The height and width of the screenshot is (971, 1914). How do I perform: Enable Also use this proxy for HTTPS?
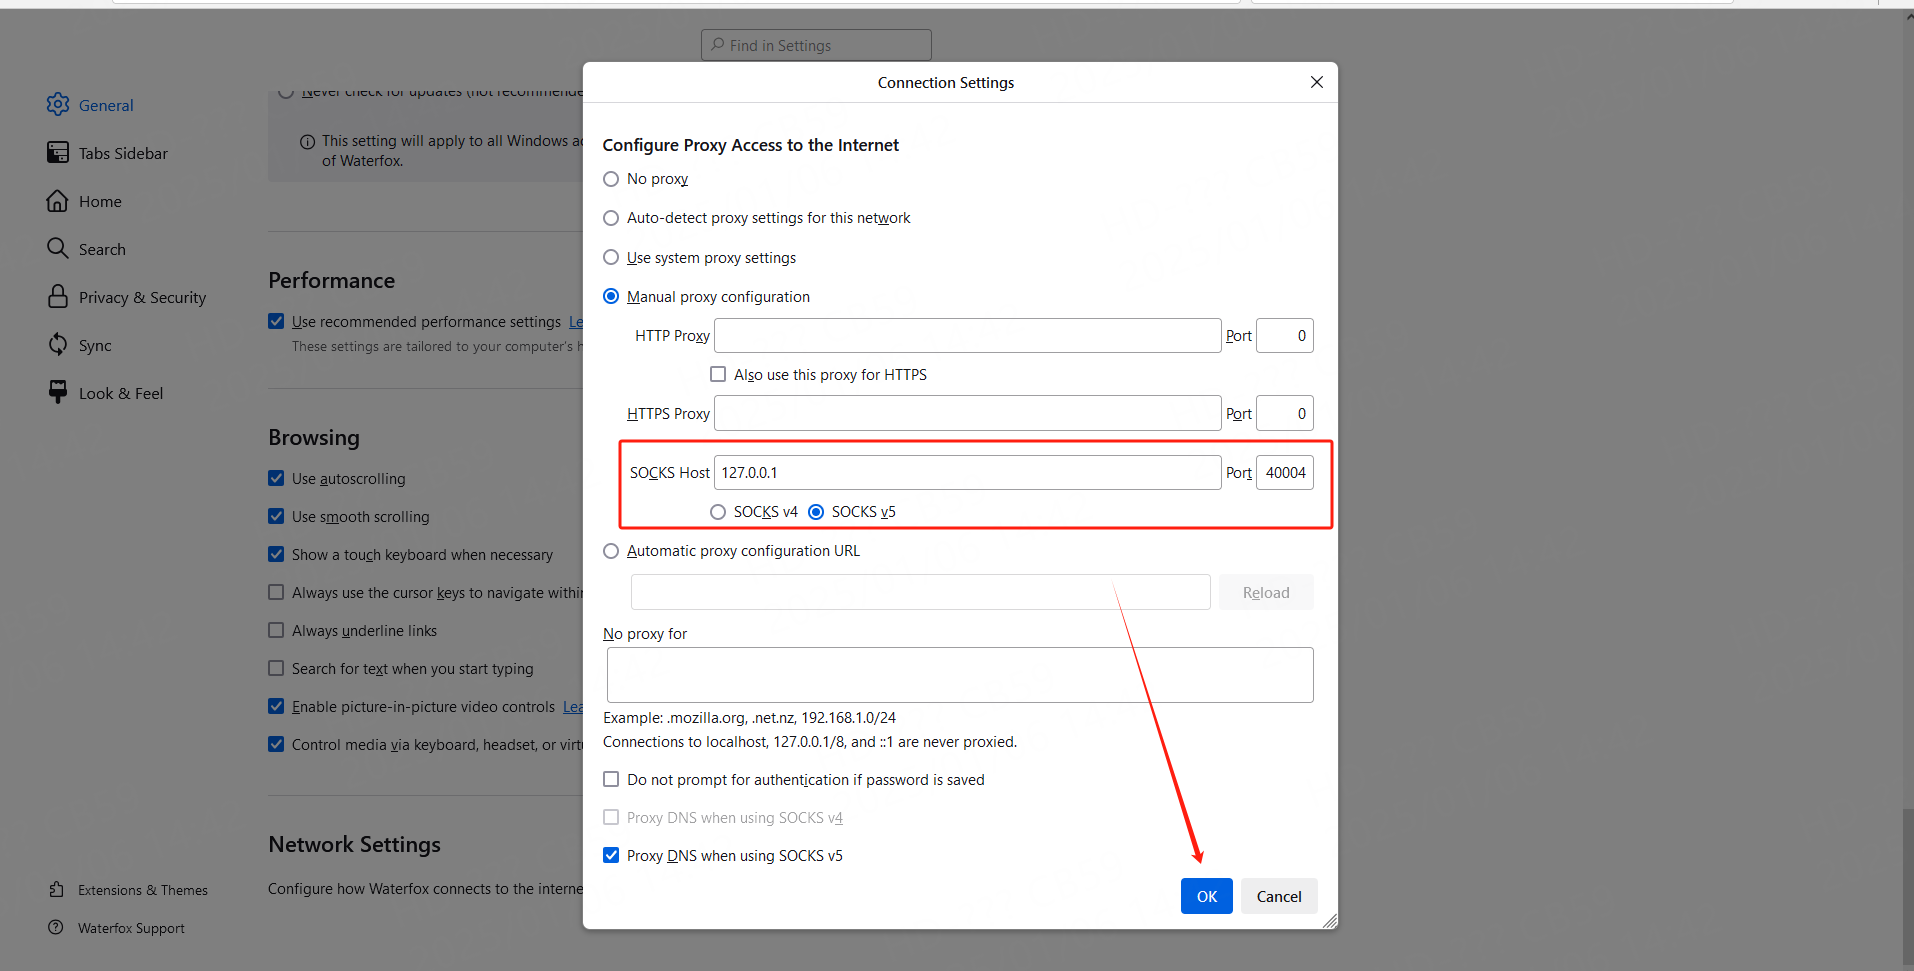tap(718, 375)
